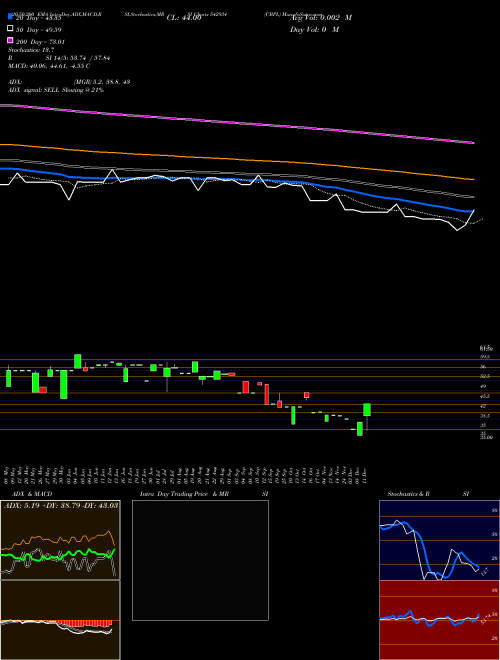Screen dimensions: 500x660
Task: Click the blue 20 Day legend swatch
Action: point(10,16)
